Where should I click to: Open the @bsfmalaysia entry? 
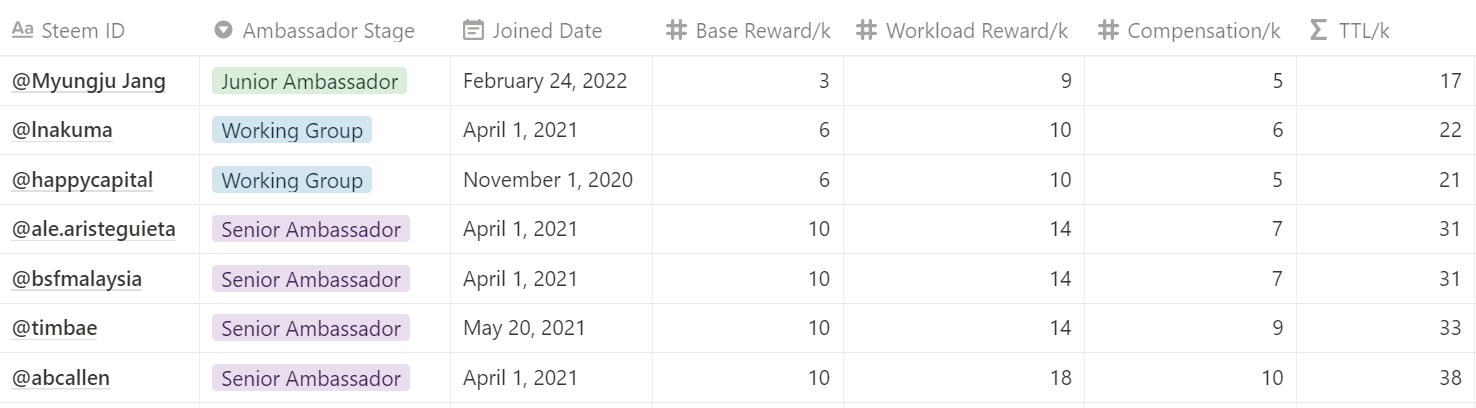(76, 279)
